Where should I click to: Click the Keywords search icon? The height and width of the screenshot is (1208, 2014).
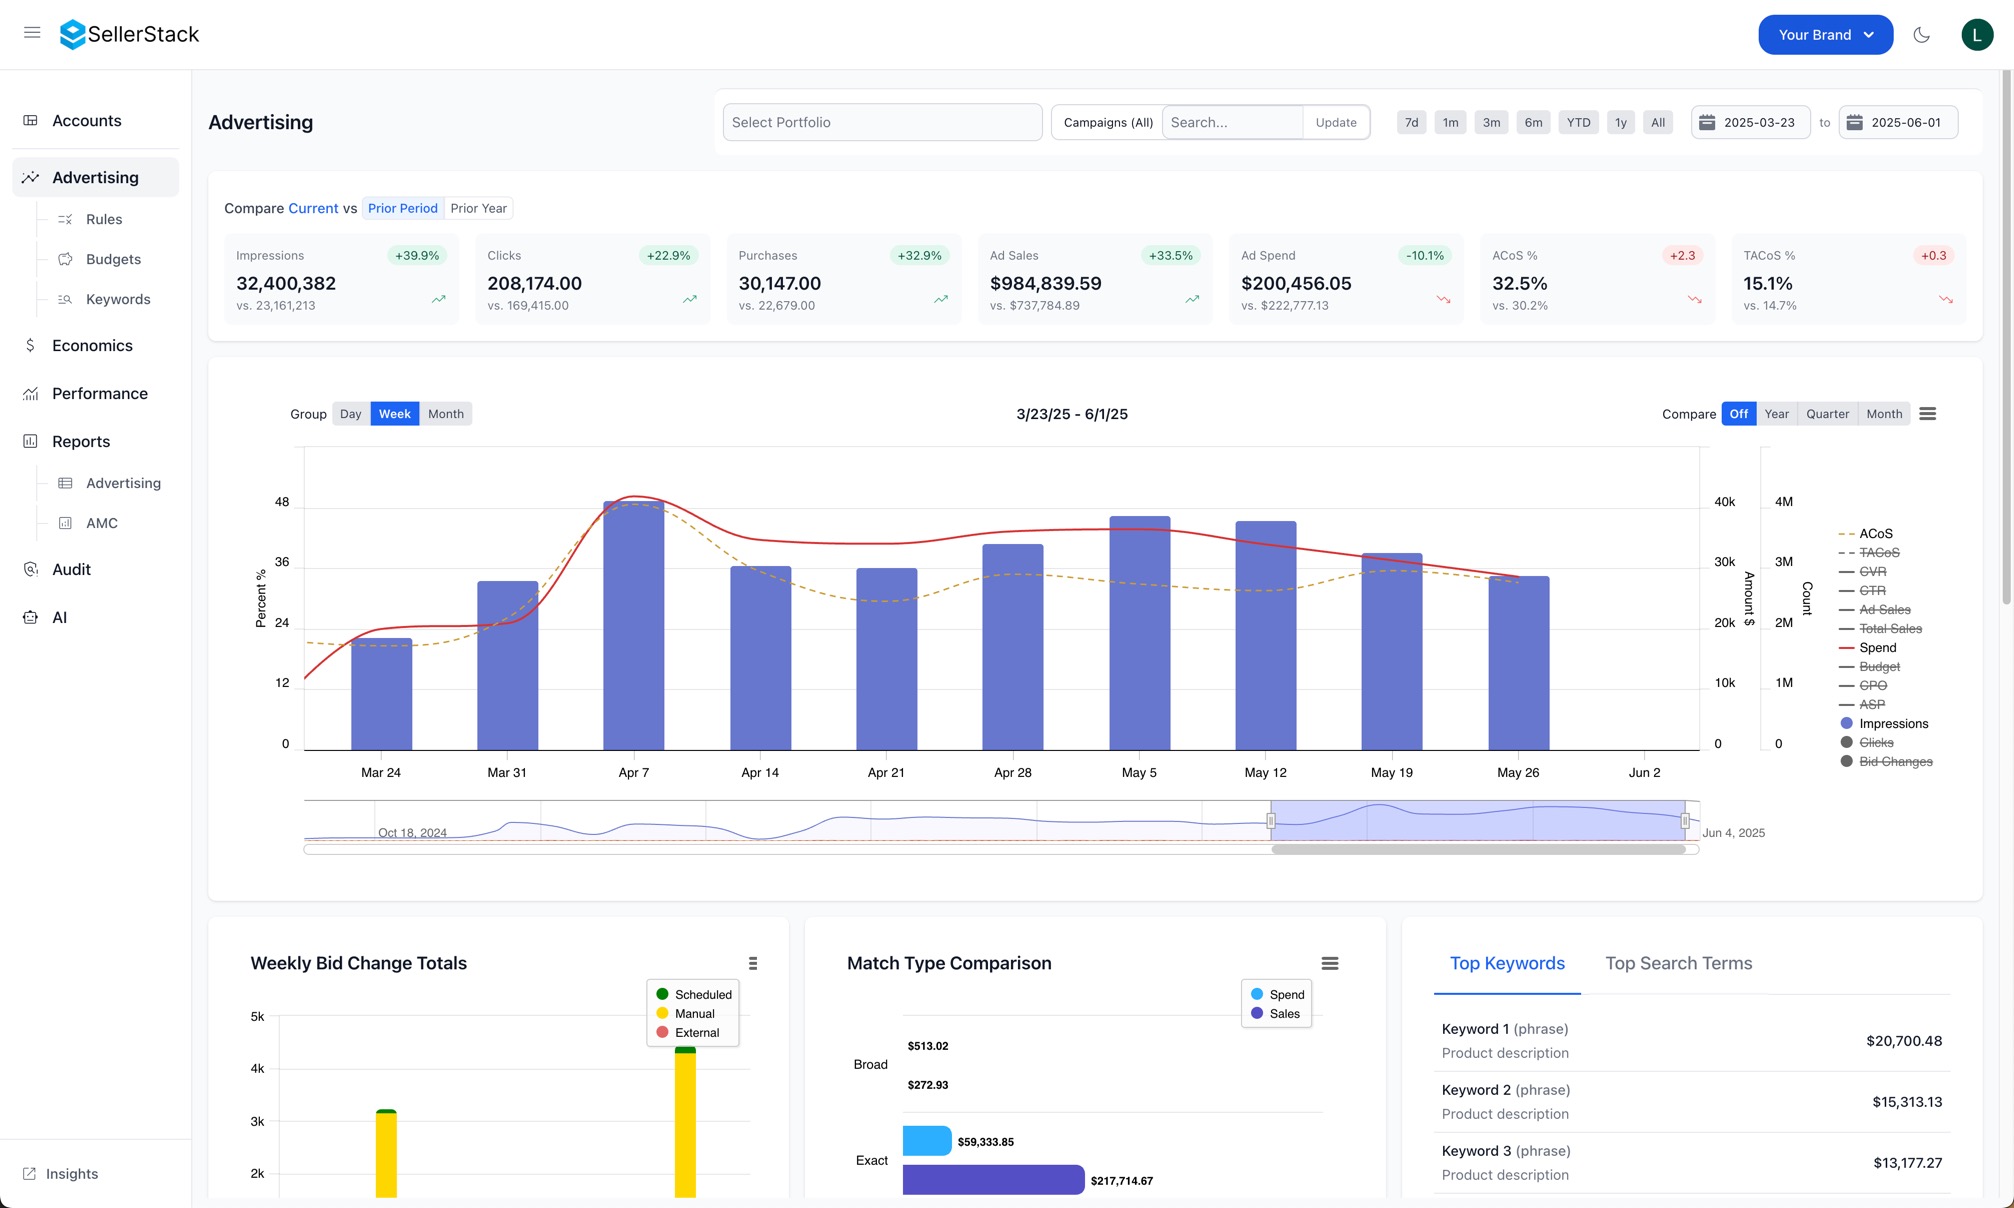[x=65, y=299]
